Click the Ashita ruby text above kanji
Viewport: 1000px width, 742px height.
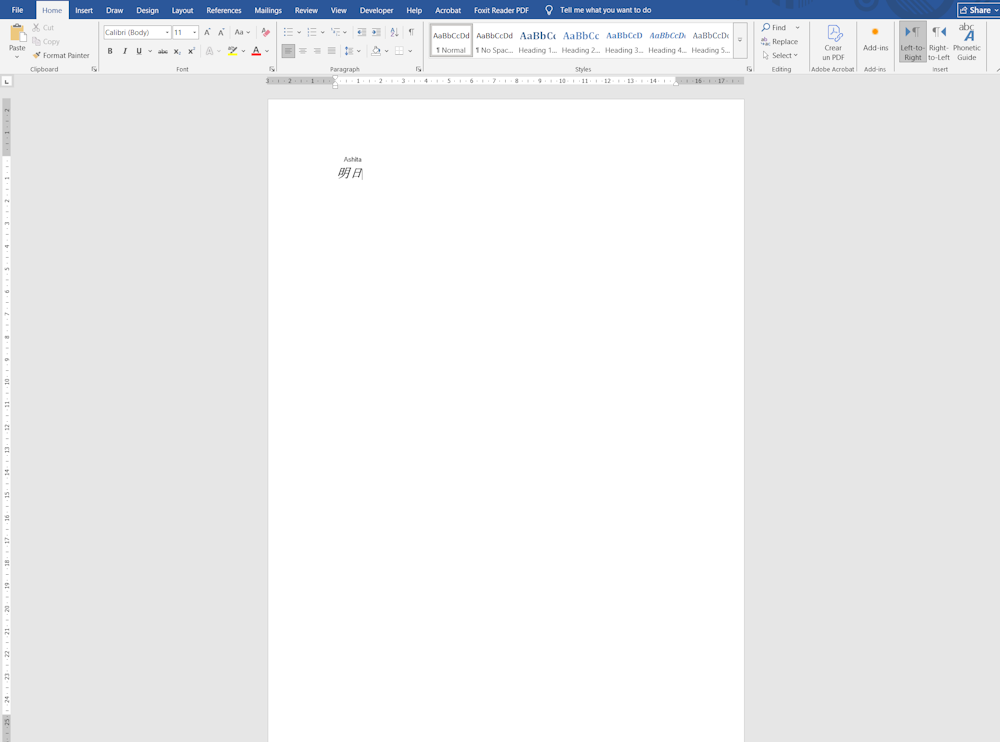coord(352,160)
